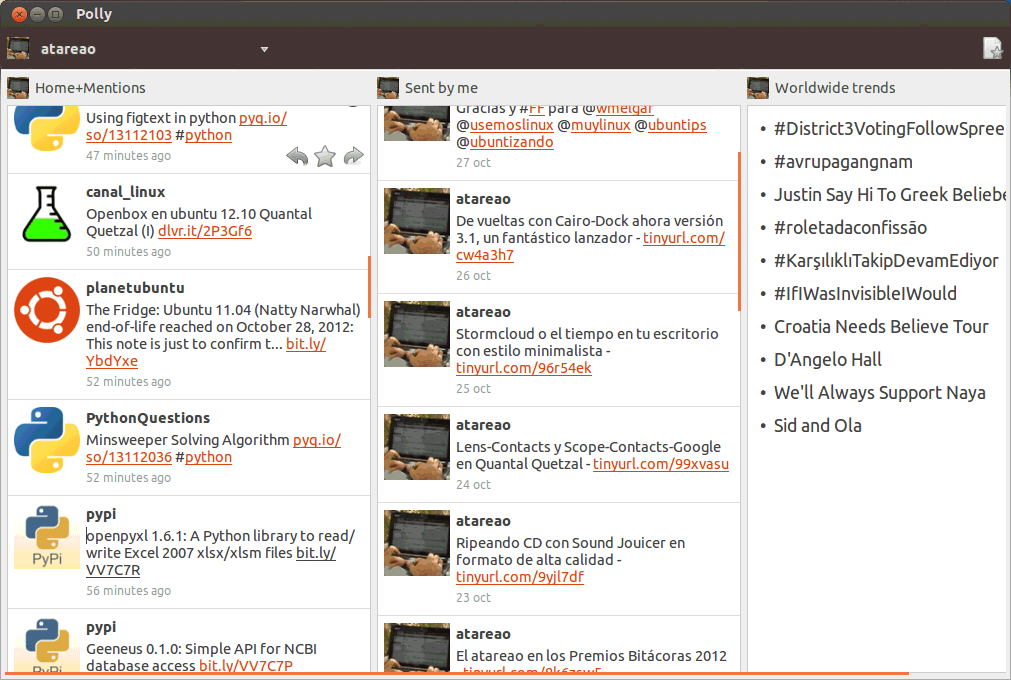Open avatar on Cairo-Dock tweet
The image size is (1011, 680).
[x=417, y=221]
